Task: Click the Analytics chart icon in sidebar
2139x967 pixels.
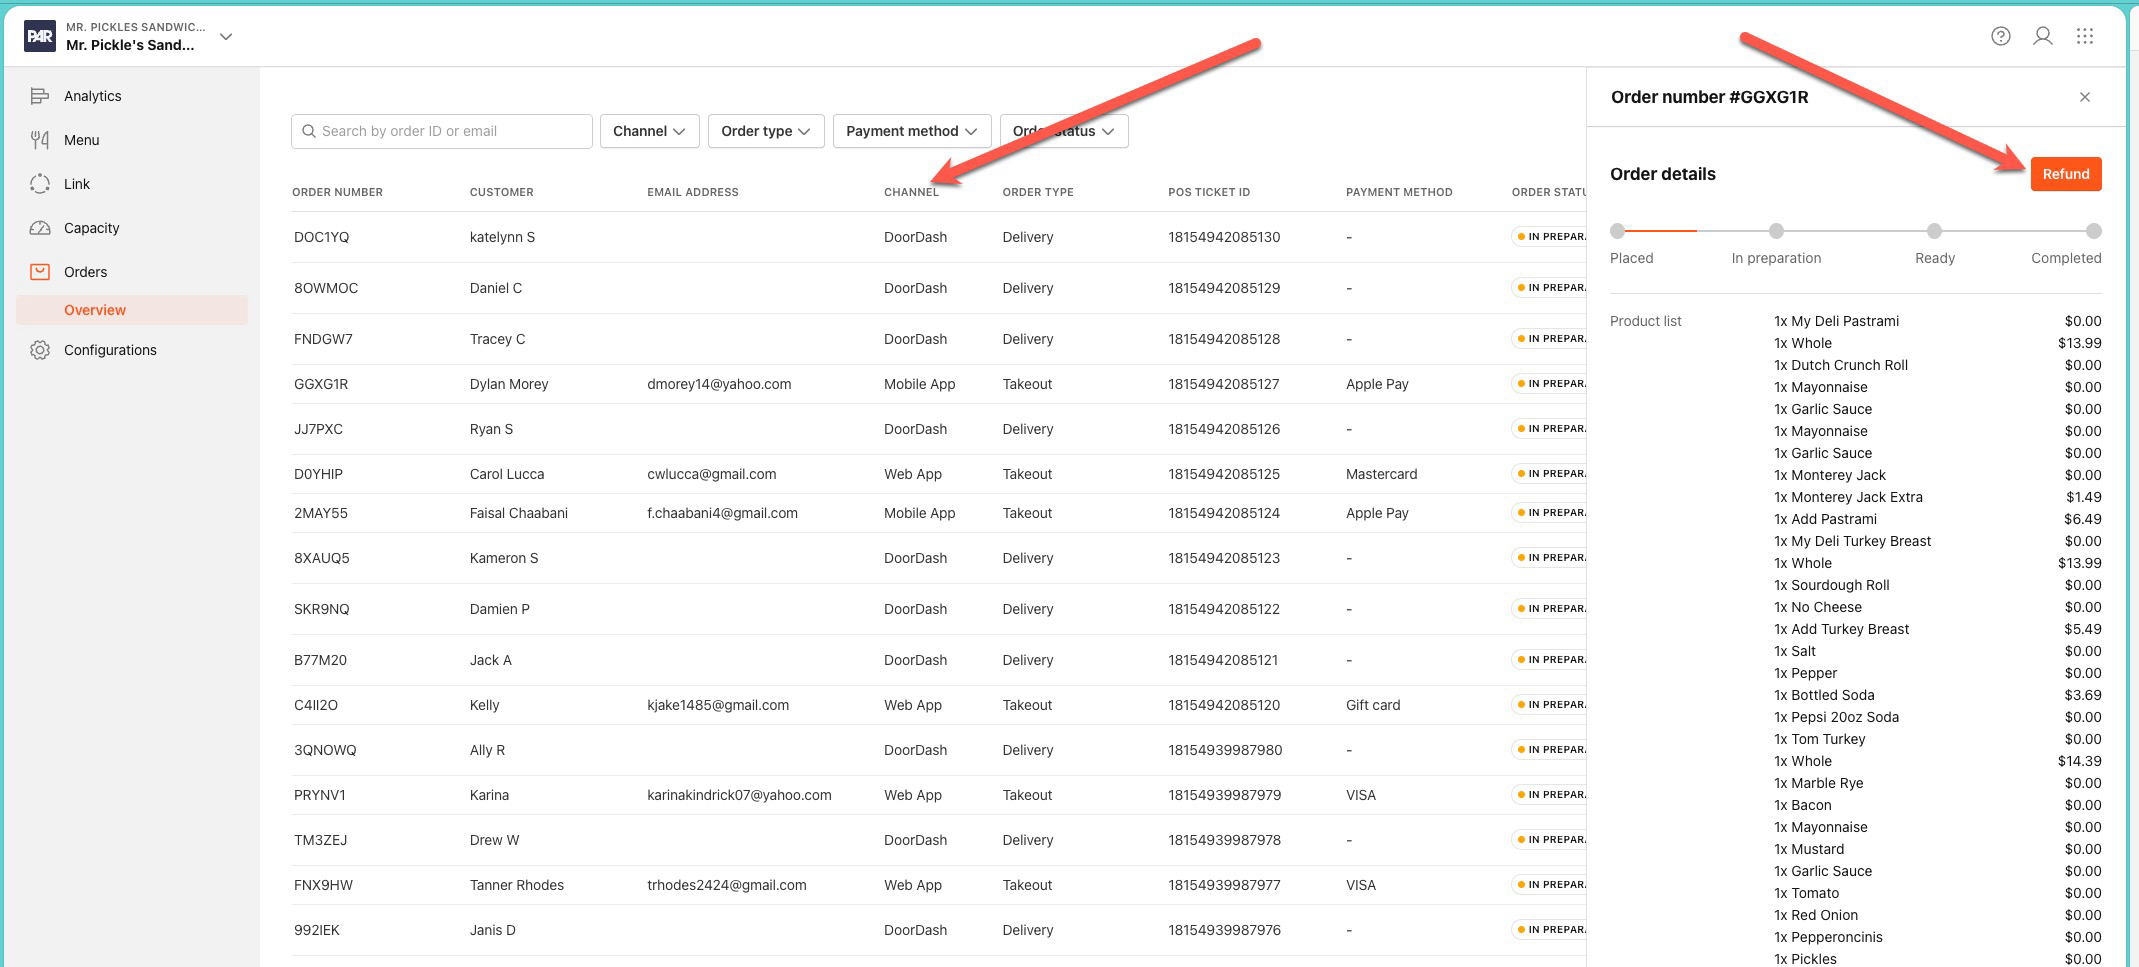Action: tap(40, 96)
